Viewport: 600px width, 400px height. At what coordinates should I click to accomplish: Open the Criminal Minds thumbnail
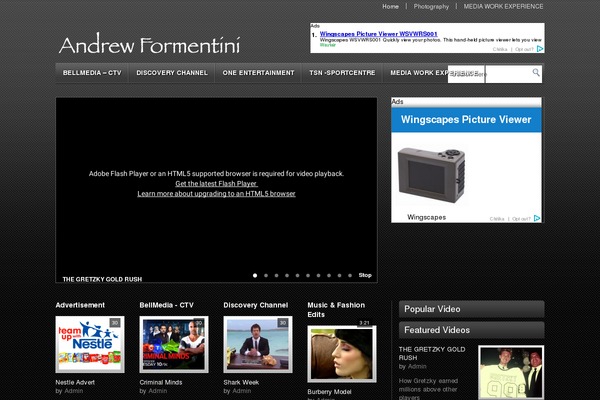174,344
